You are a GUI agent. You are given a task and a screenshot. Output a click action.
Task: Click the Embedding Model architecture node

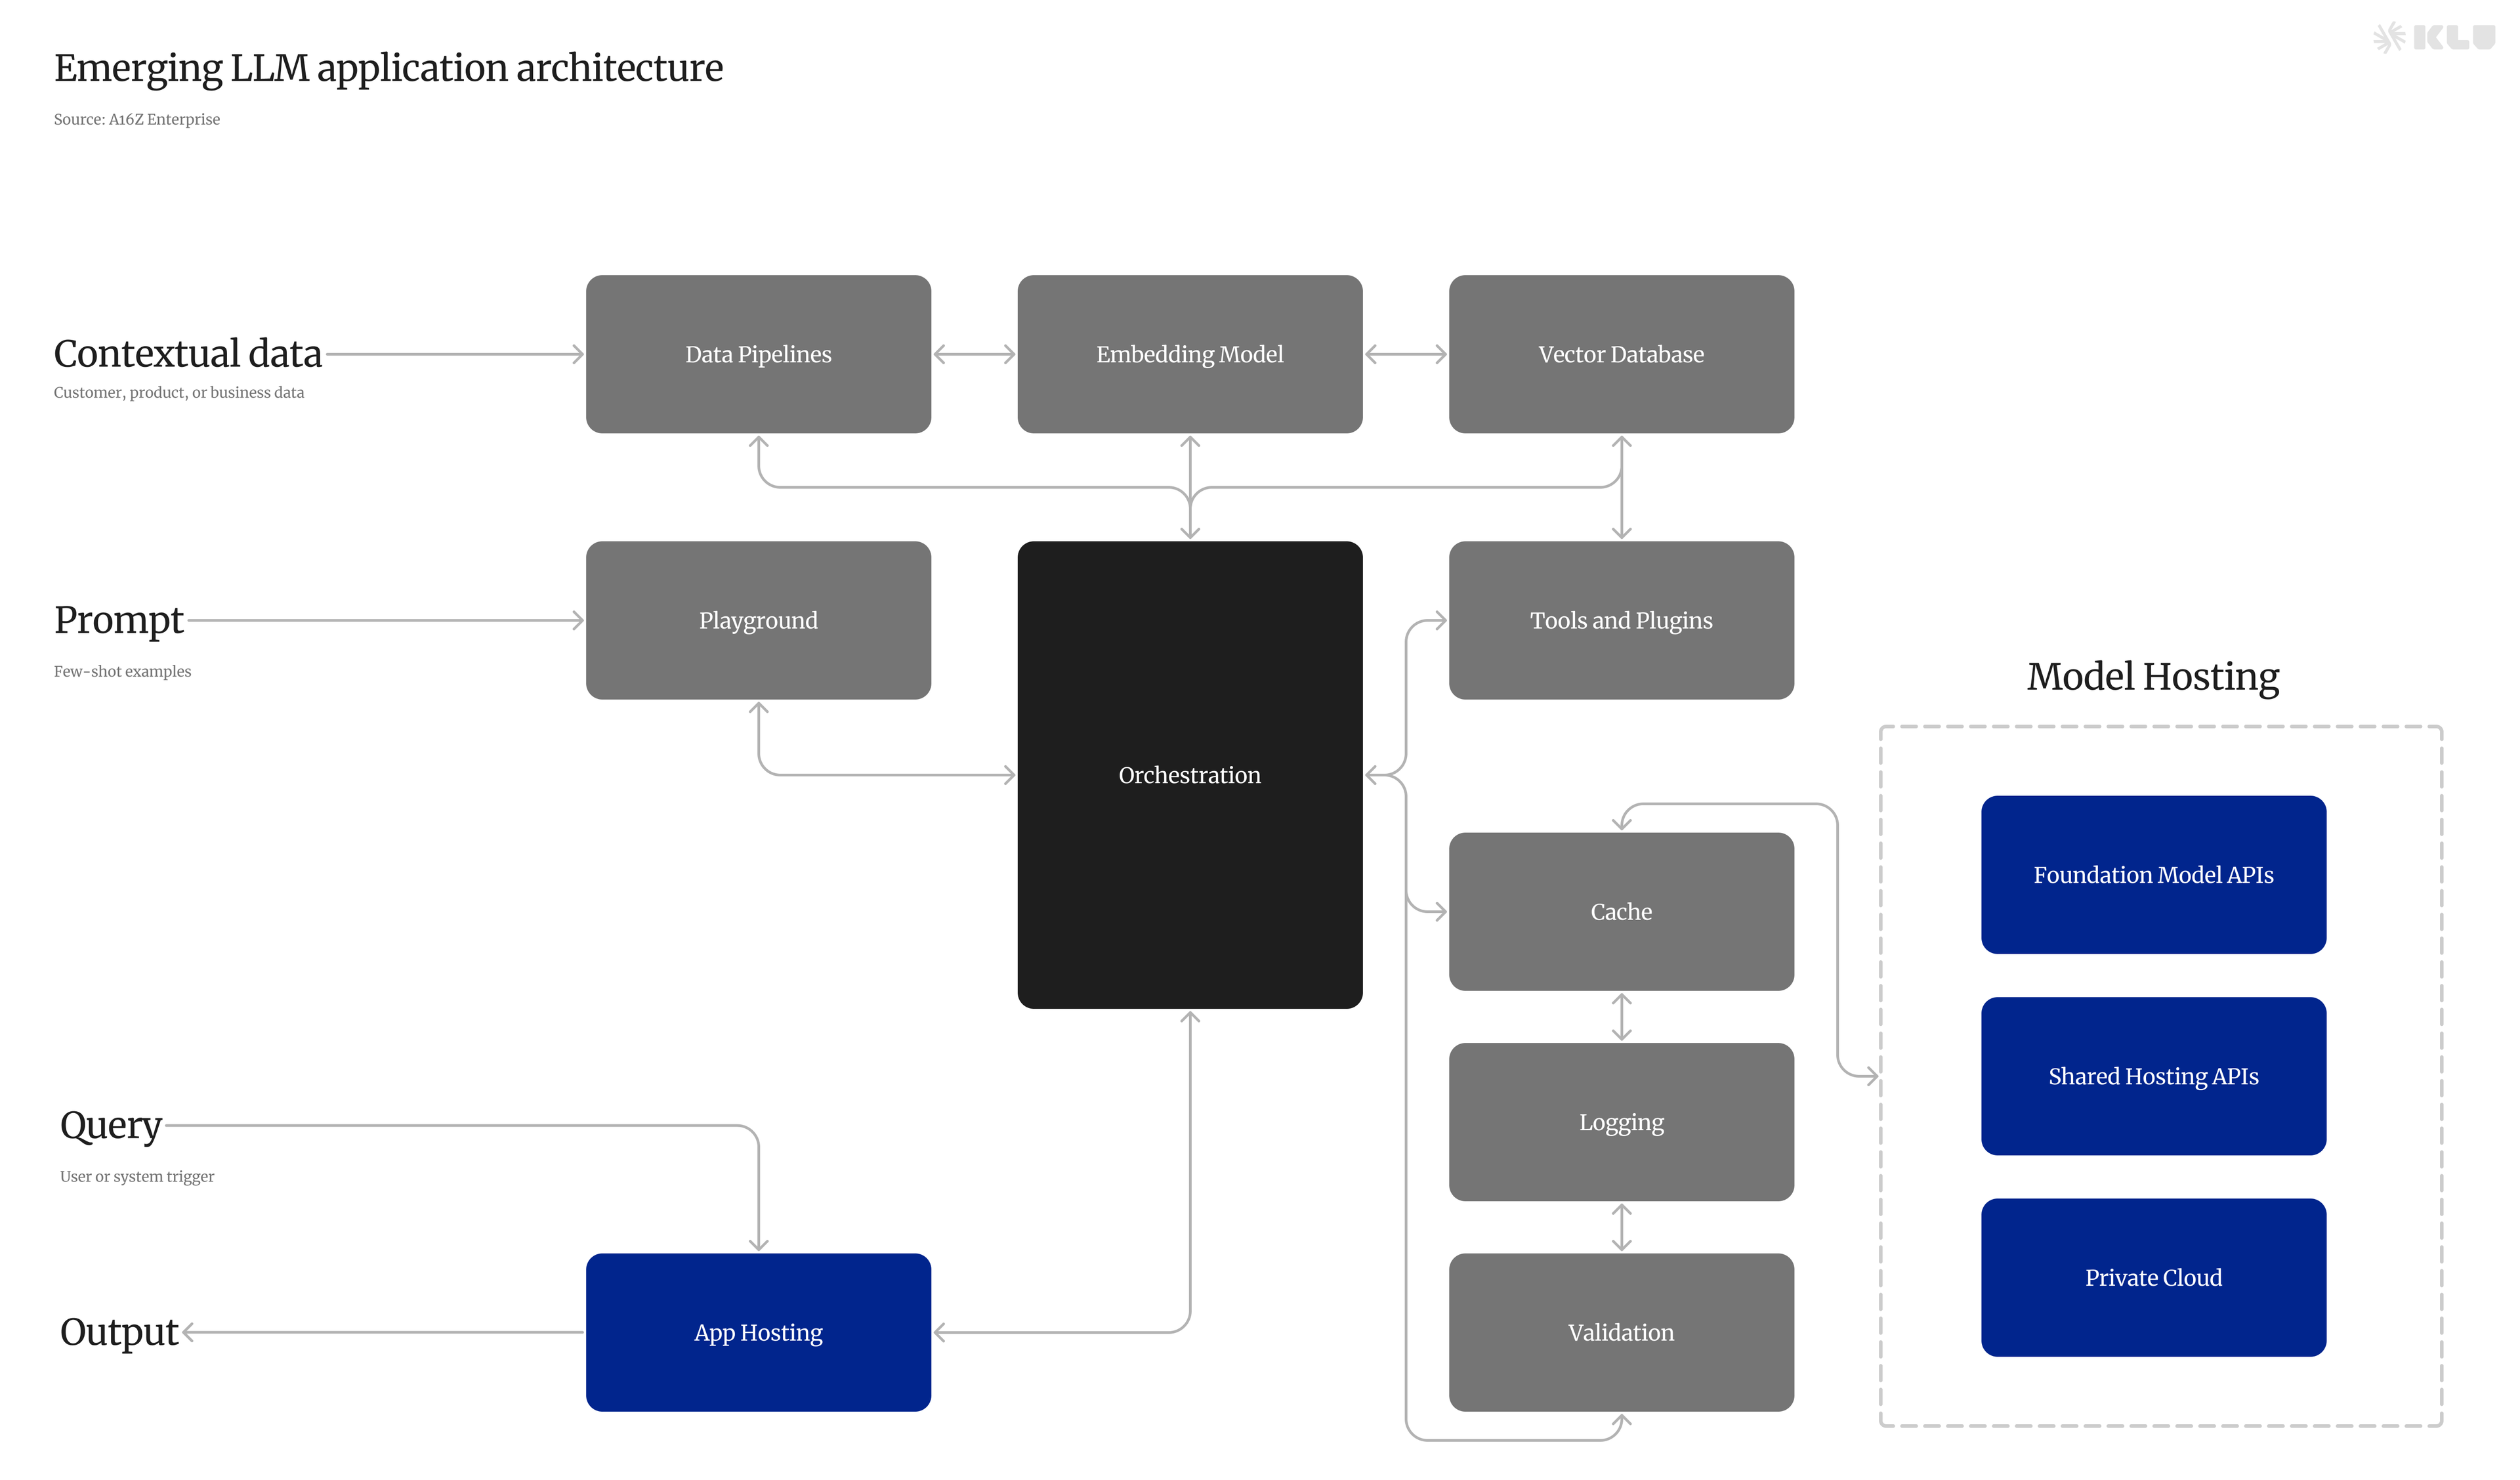(x=1190, y=354)
